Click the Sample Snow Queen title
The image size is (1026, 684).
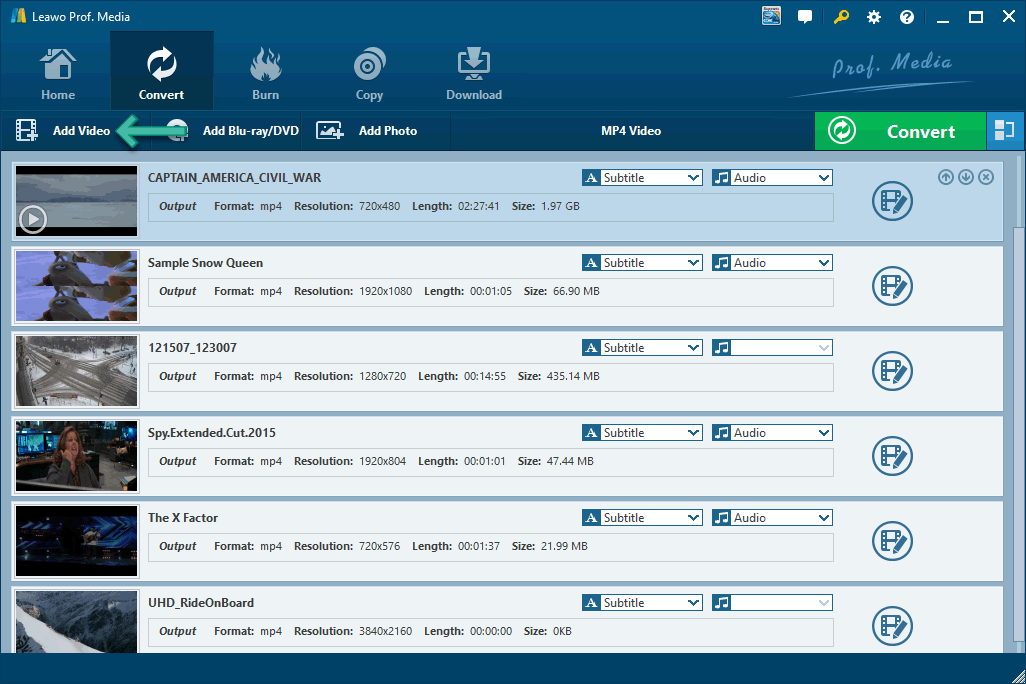tap(205, 263)
